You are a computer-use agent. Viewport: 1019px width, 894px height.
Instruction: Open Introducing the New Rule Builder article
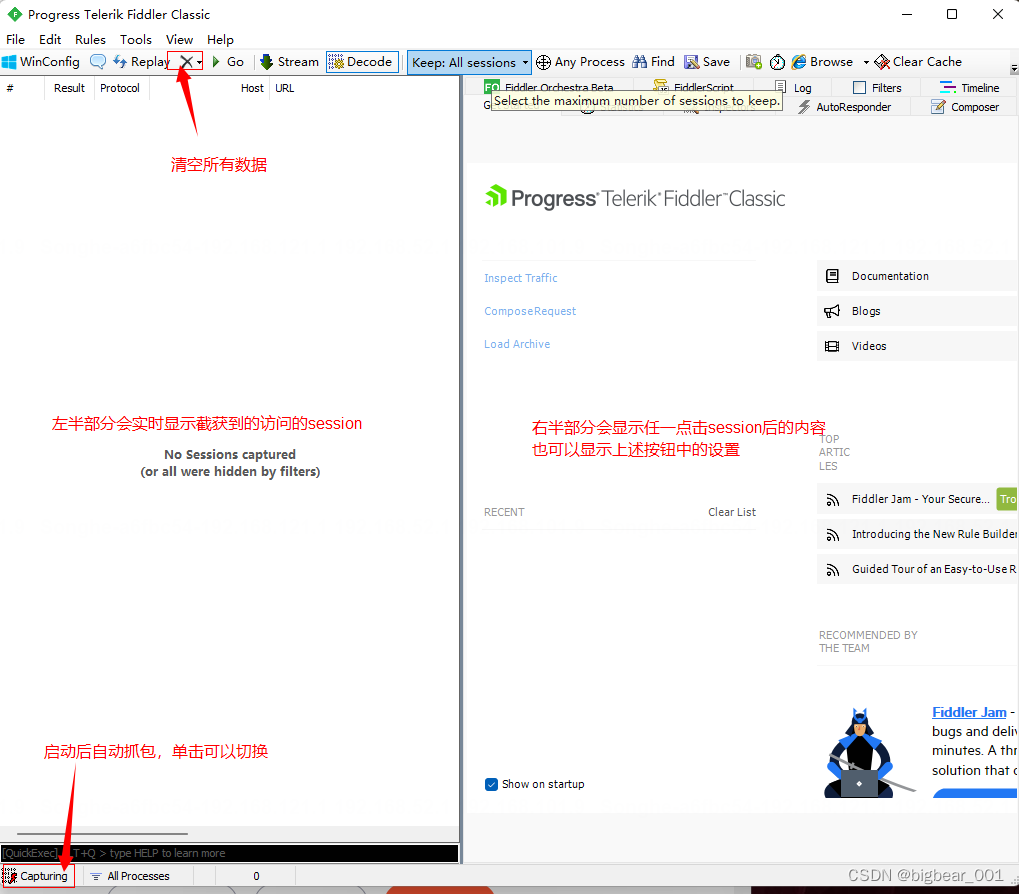[917, 534]
